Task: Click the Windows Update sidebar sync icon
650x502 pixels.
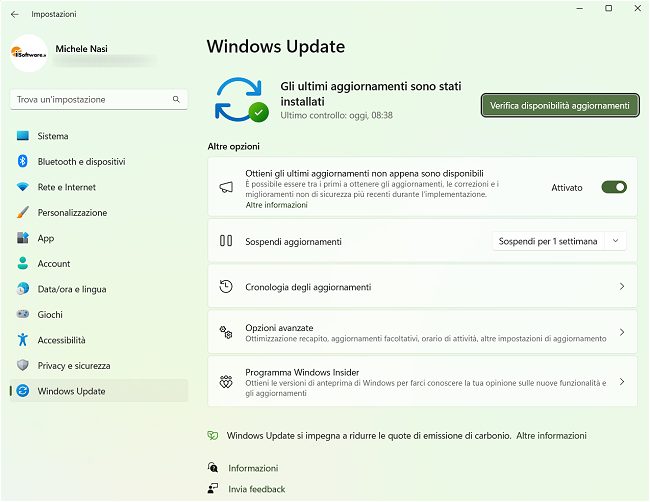Action: click(x=23, y=390)
